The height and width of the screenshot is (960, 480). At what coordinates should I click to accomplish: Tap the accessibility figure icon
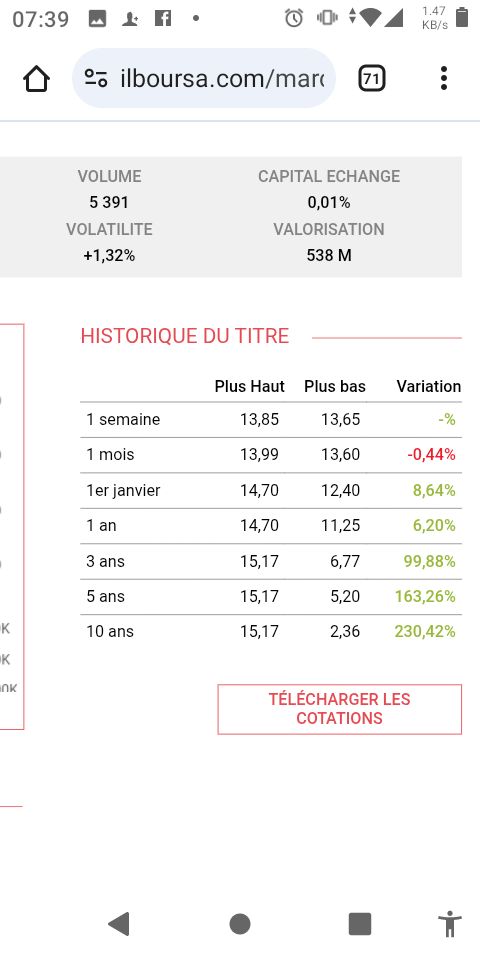(x=449, y=924)
